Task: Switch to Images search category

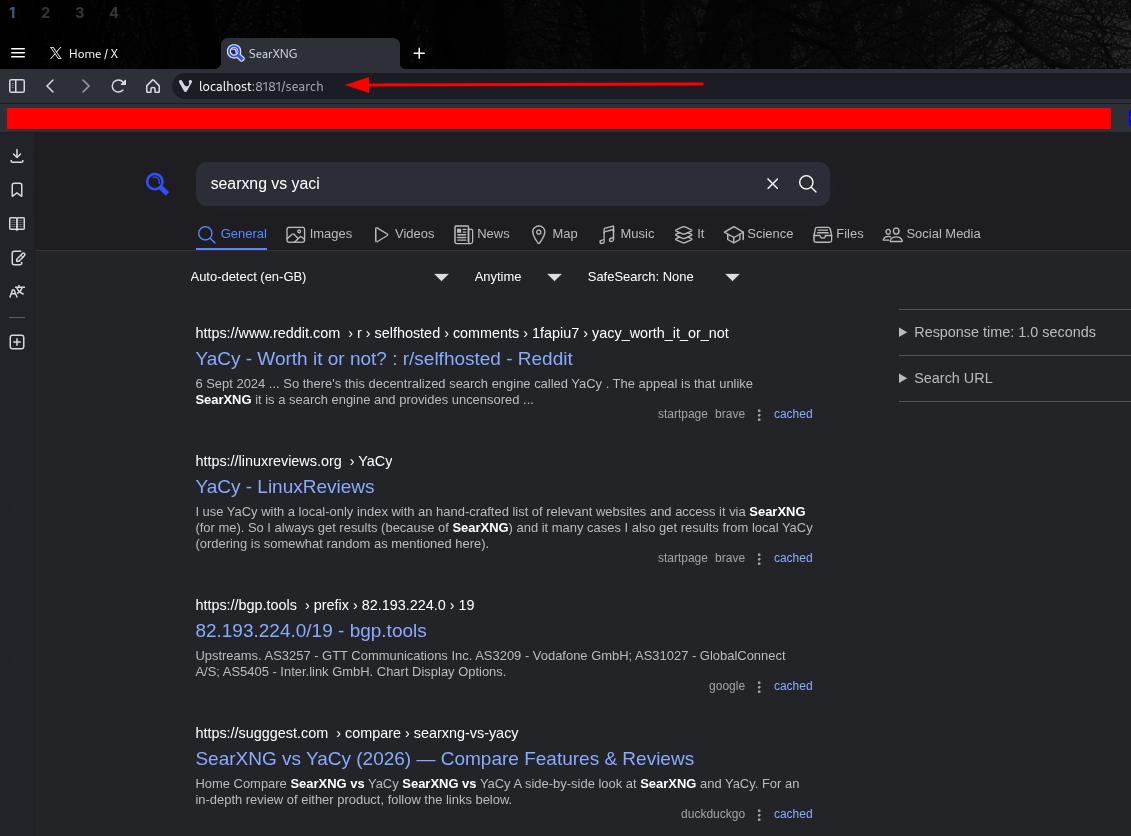Action: 319,234
